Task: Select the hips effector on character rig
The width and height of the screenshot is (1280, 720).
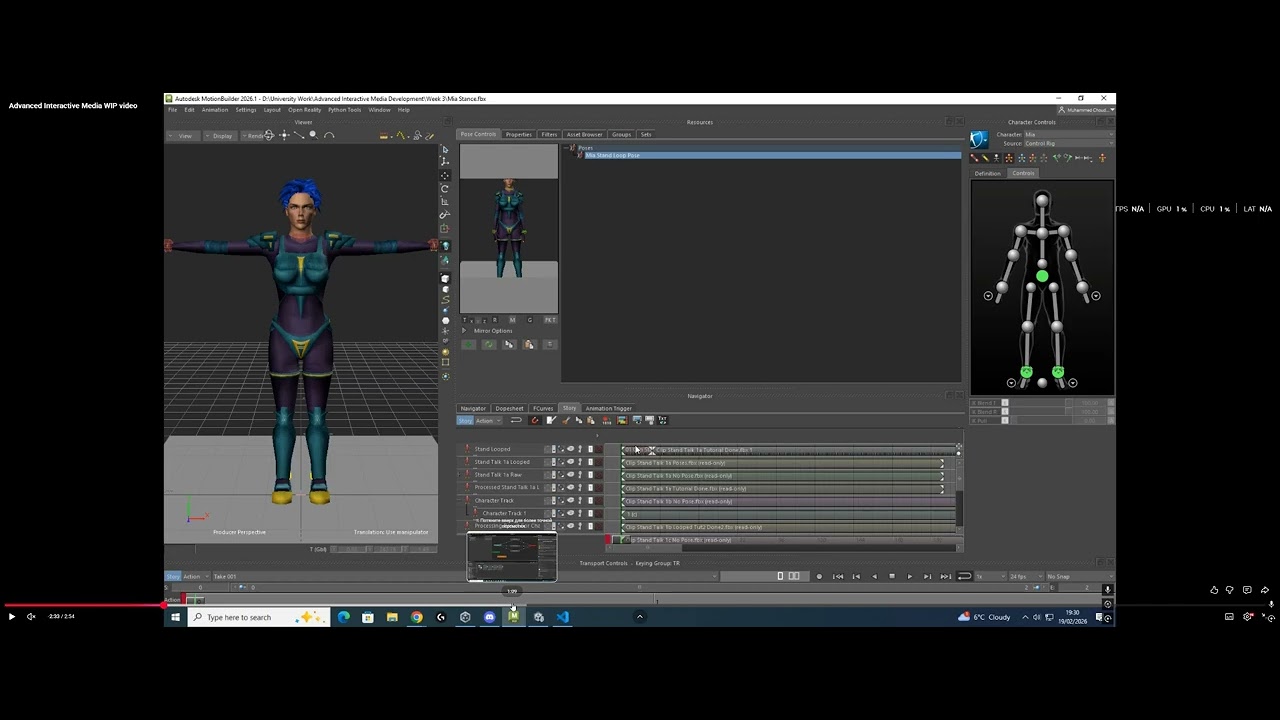Action: coord(1042,276)
